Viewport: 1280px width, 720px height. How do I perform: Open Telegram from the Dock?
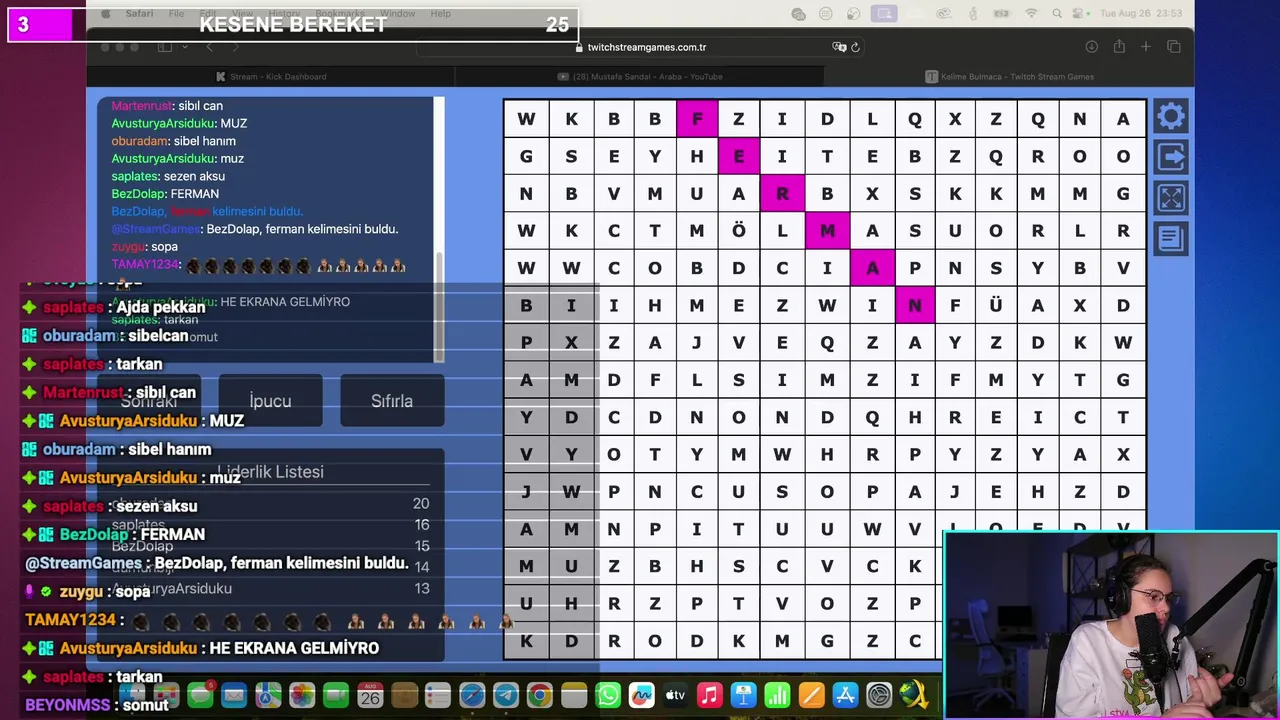pos(506,695)
